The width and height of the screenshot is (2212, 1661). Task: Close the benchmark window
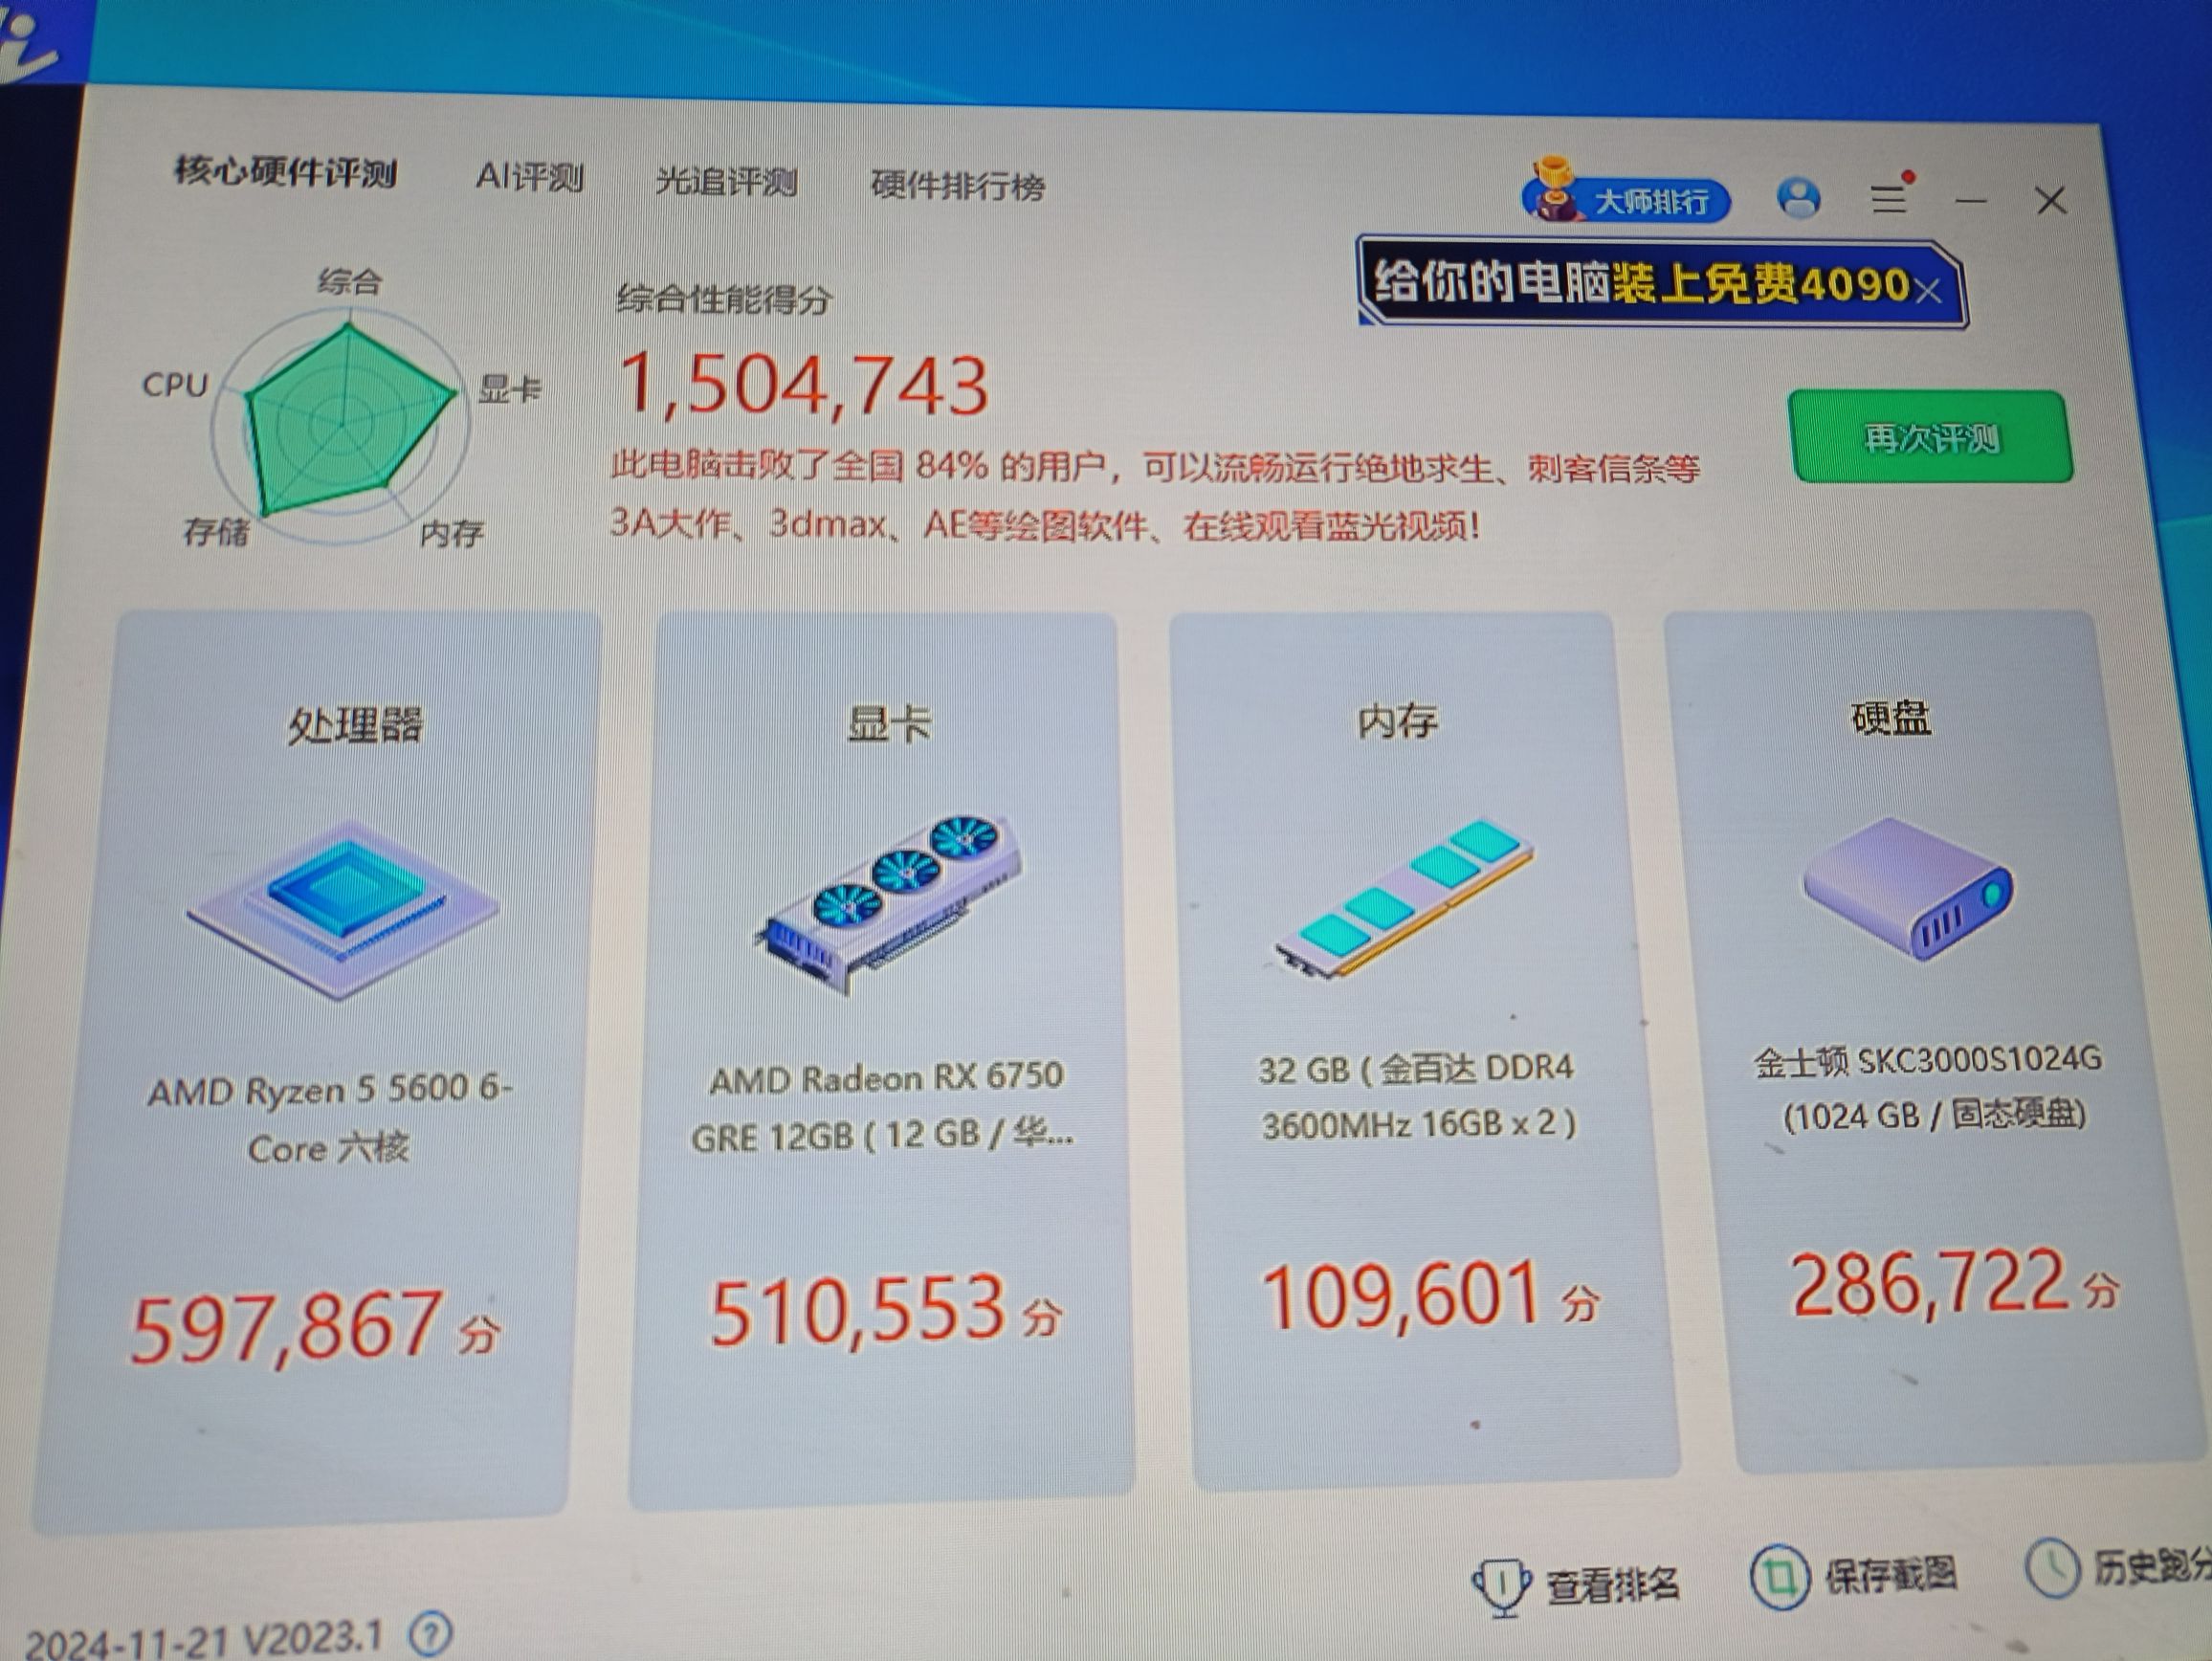tap(2051, 201)
